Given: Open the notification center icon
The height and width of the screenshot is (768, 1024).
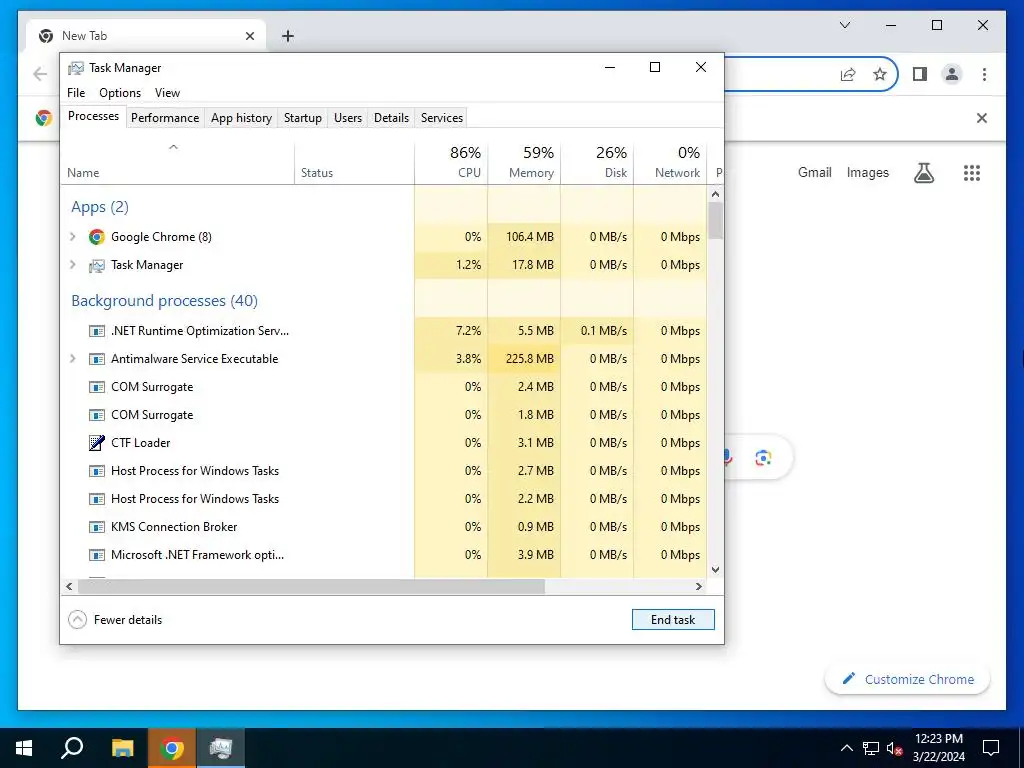Looking at the screenshot, I should 991,748.
